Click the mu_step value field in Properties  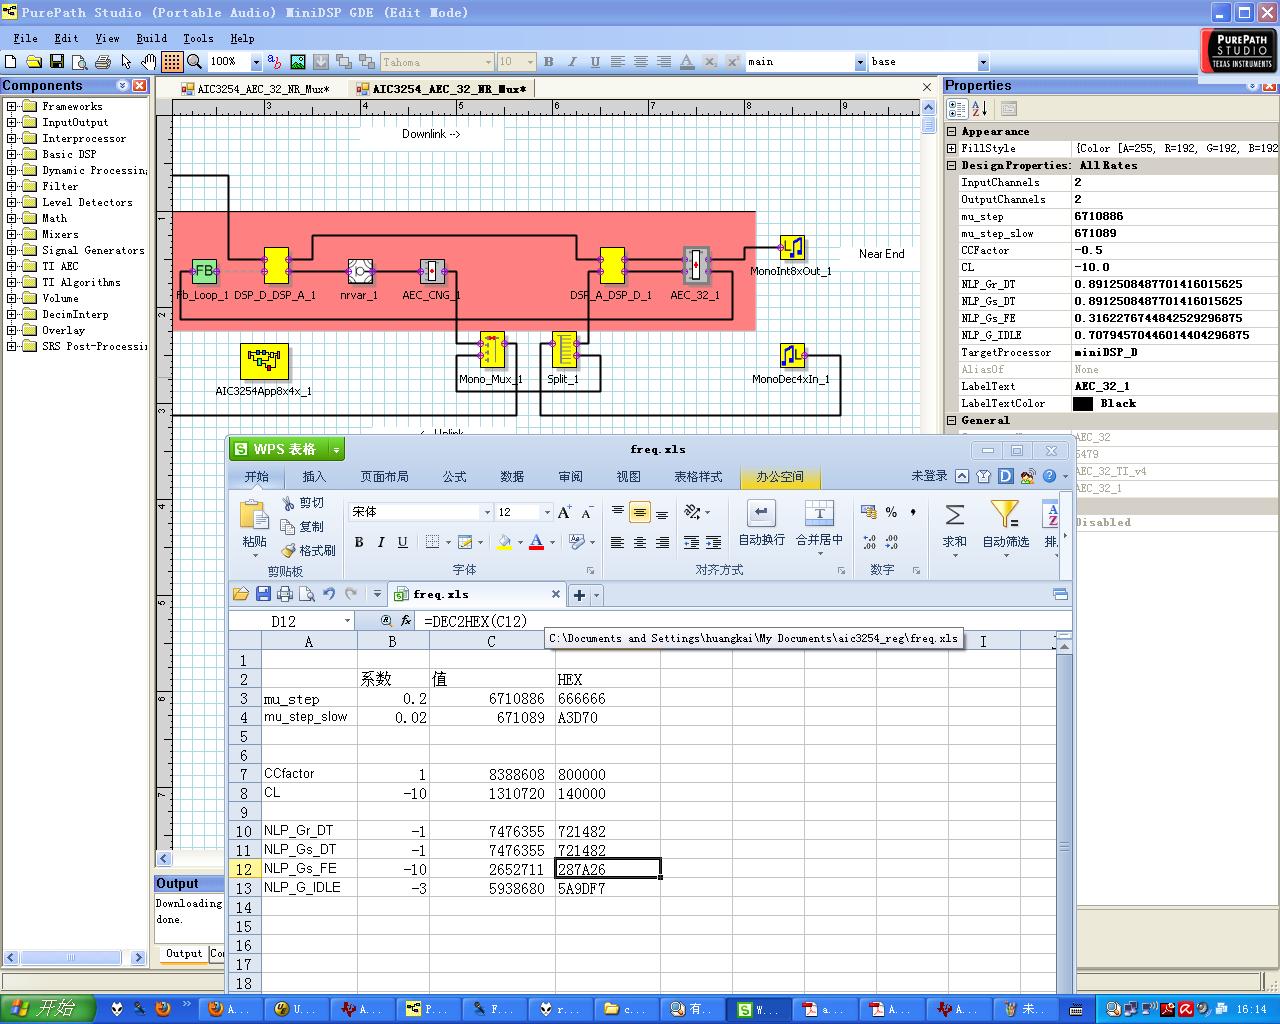click(1174, 216)
